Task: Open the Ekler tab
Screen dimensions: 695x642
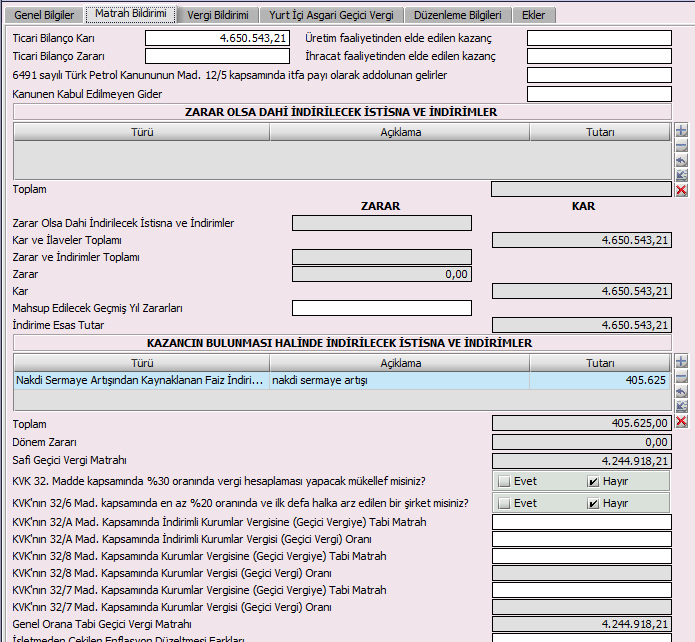Action: (534, 15)
